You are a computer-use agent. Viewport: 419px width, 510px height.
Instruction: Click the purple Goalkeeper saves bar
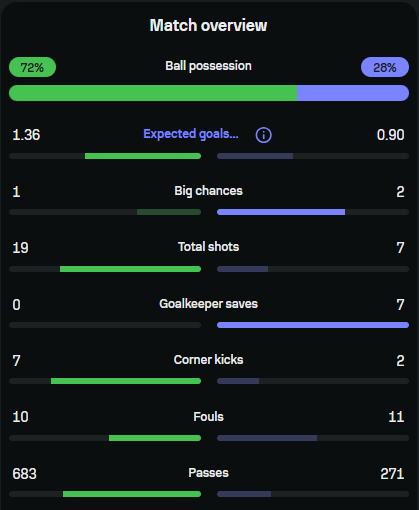[313, 325]
